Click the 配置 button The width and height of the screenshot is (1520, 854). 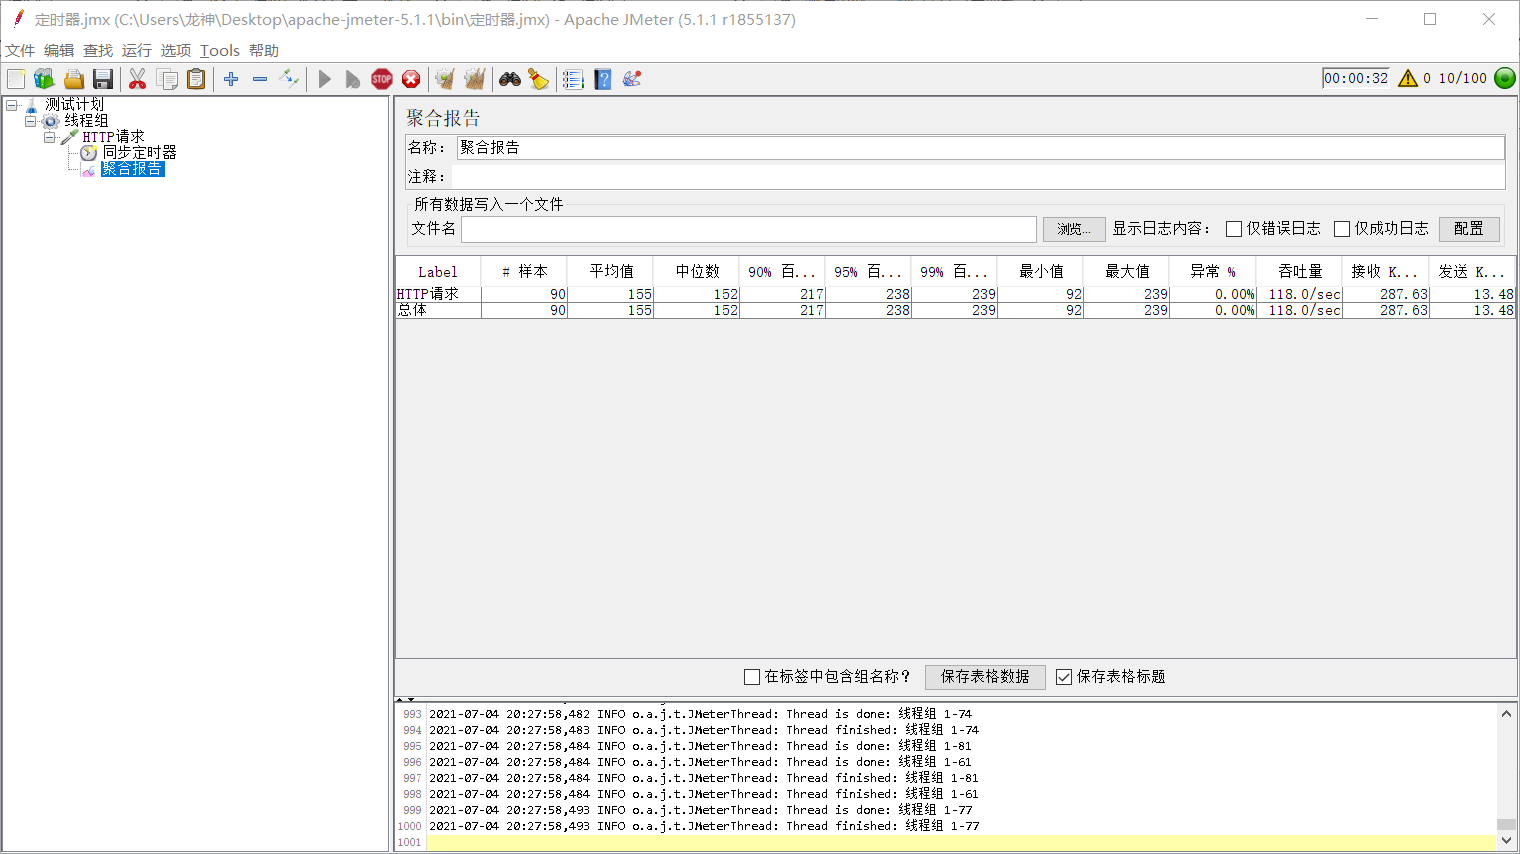pos(1469,229)
